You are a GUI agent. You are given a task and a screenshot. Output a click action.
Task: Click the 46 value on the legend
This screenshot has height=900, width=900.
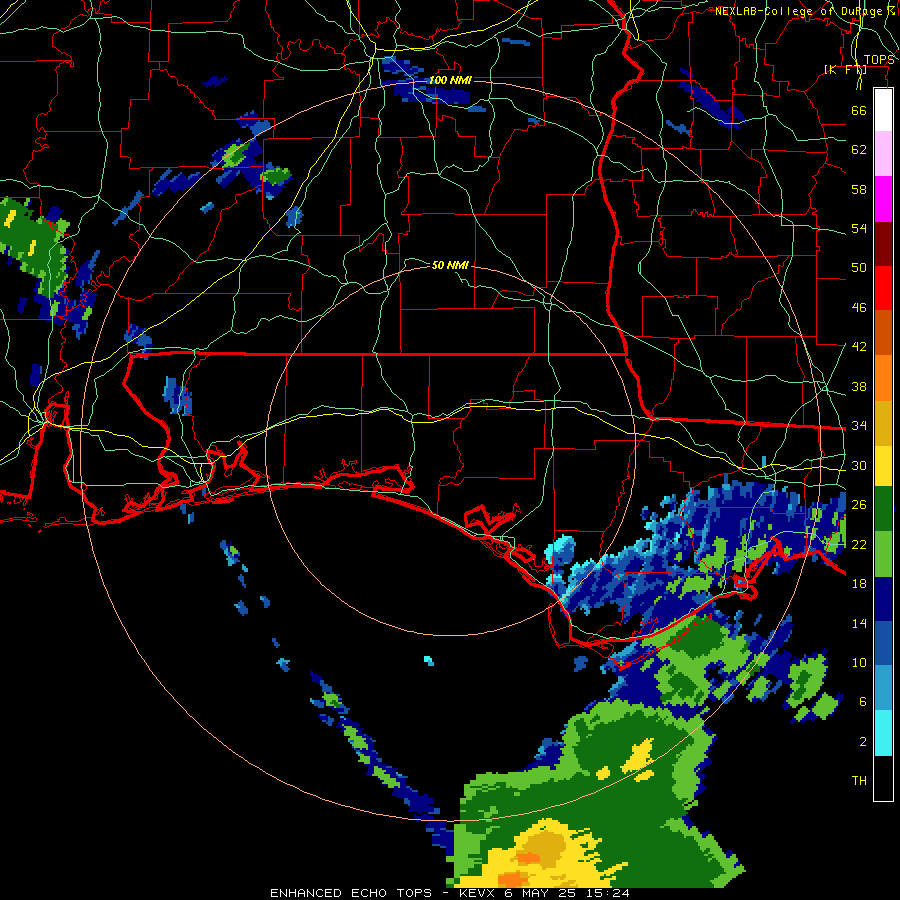[859, 308]
